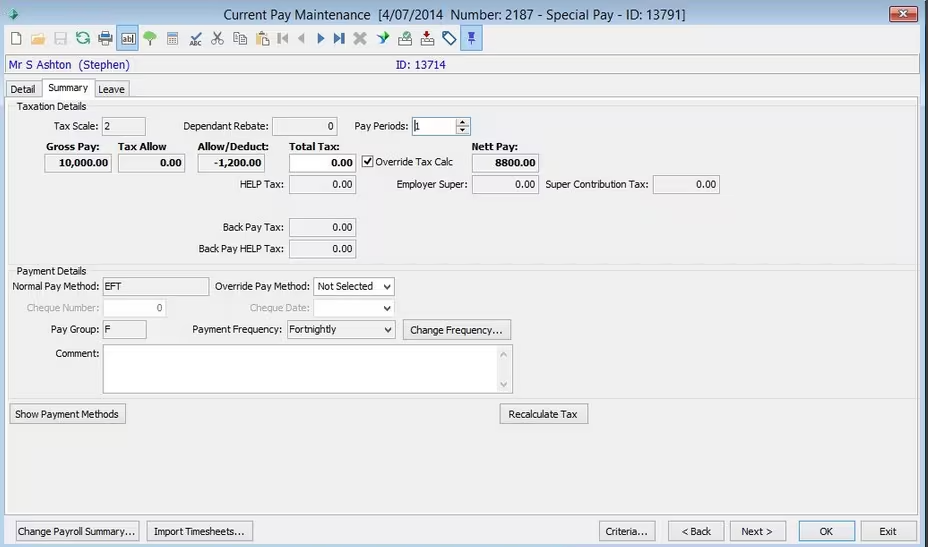Click the Import Timesheets... button

[199, 531]
